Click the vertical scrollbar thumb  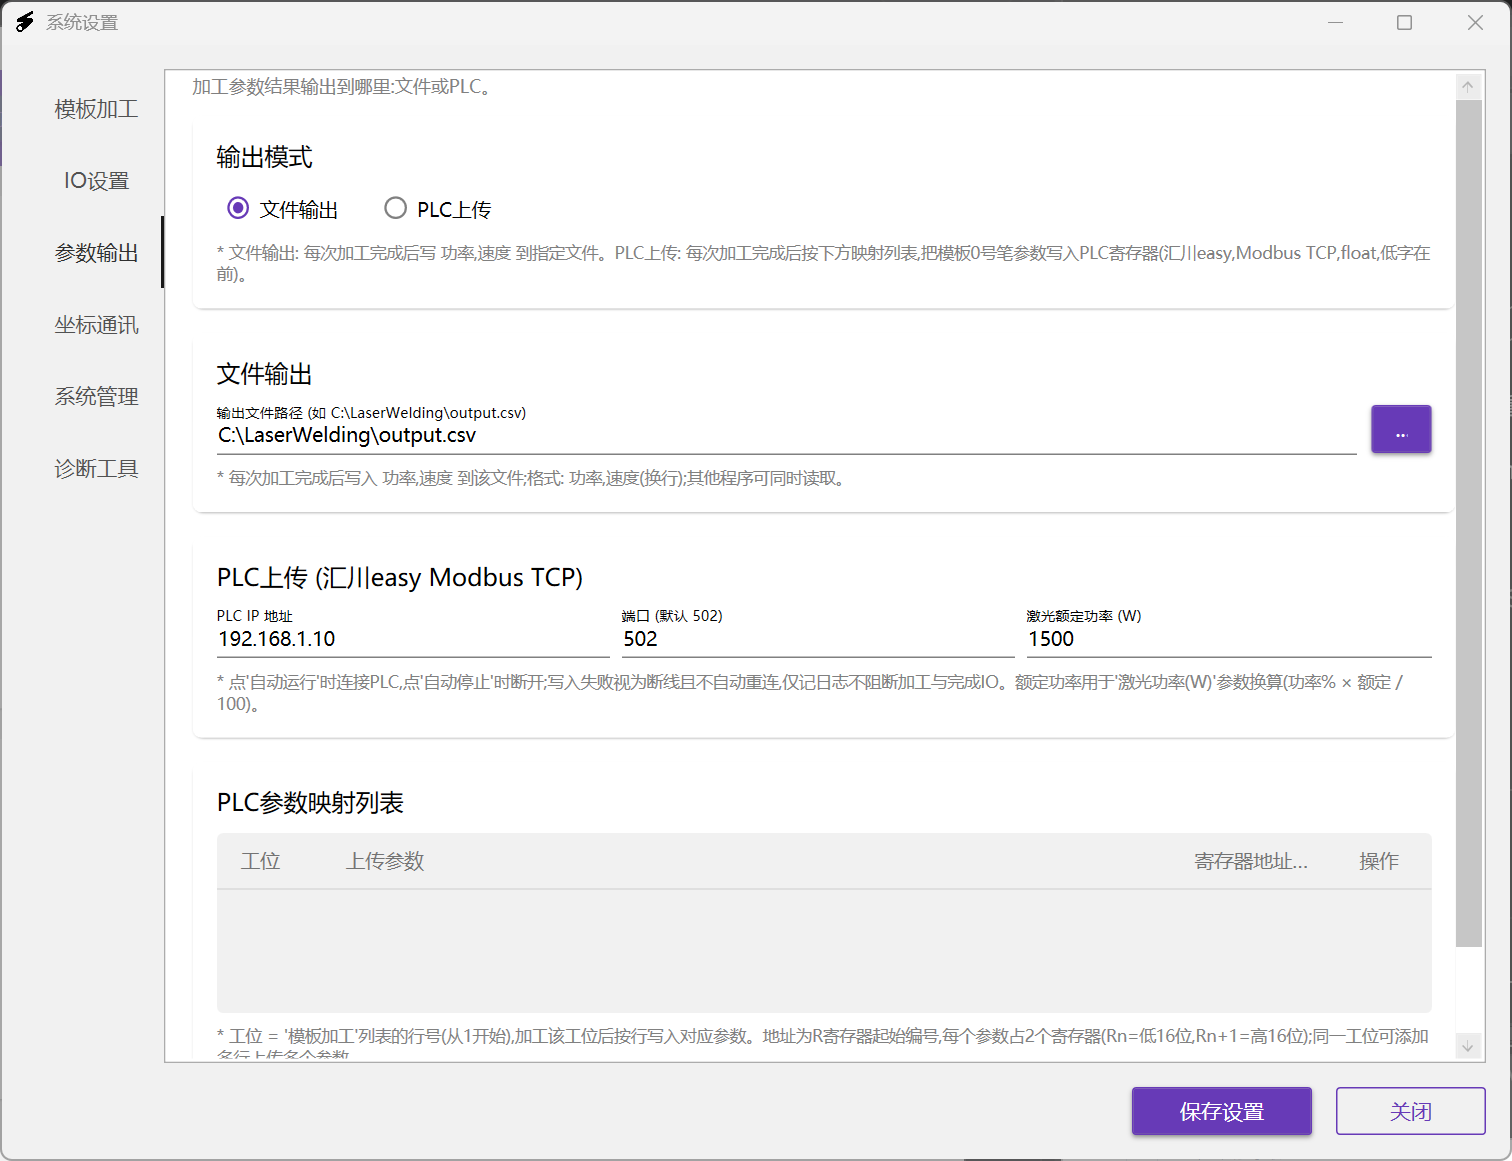pos(1468,522)
